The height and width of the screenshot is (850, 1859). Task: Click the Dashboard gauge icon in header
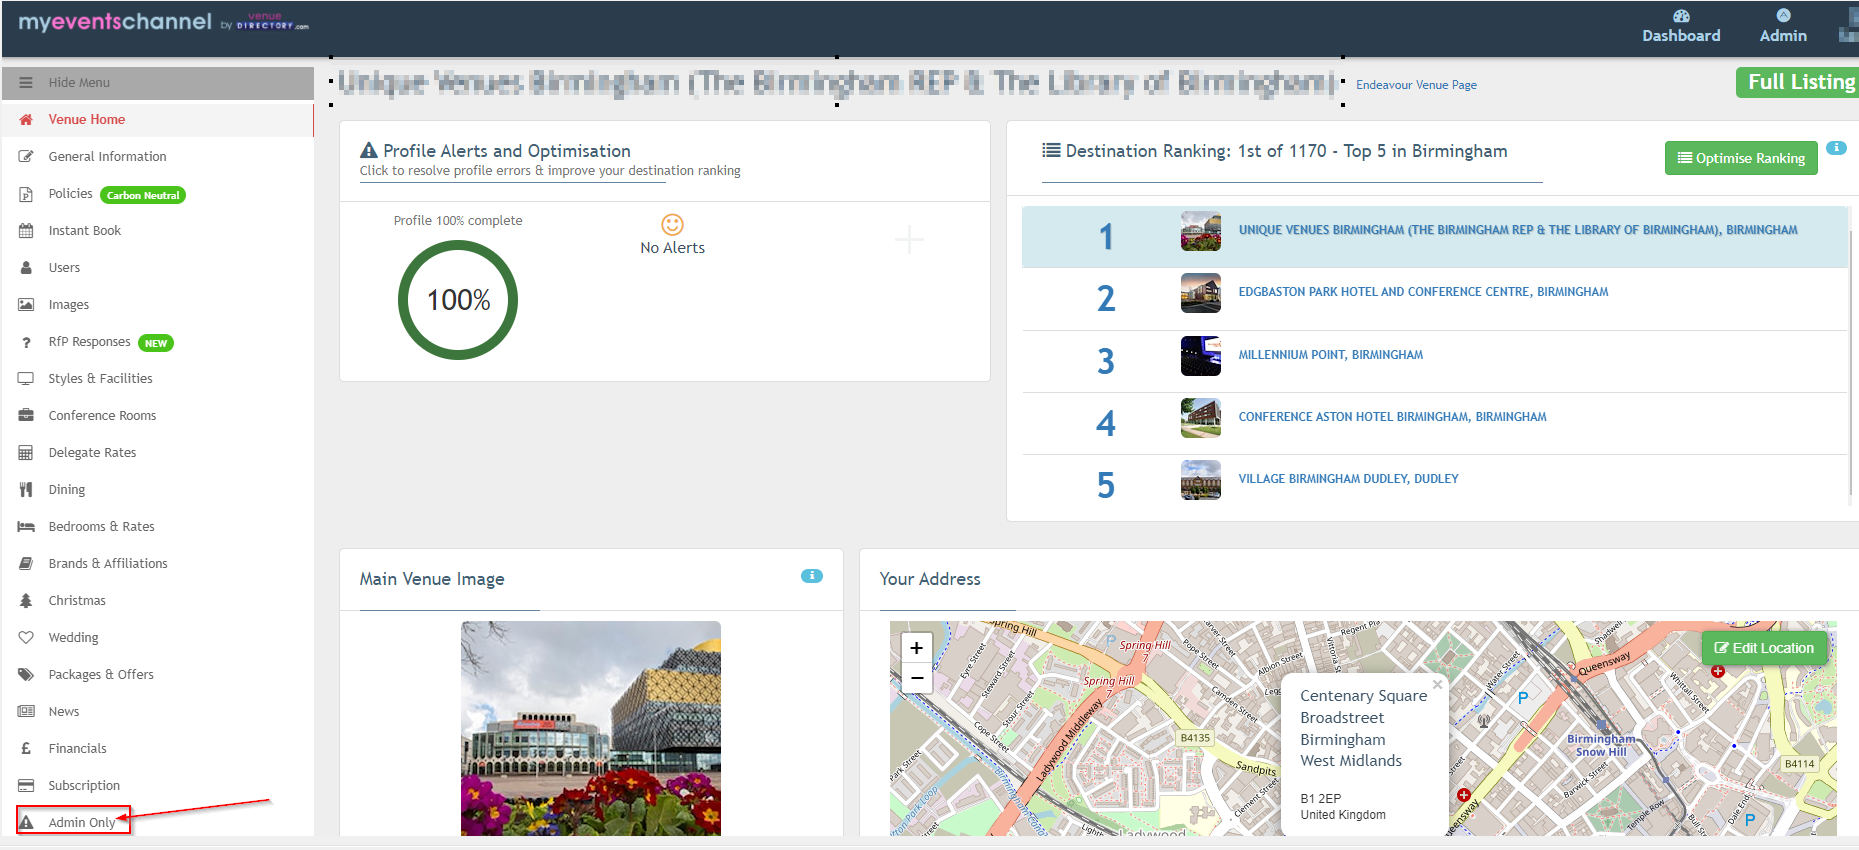pyautogui.click(x=1681, y=16)
